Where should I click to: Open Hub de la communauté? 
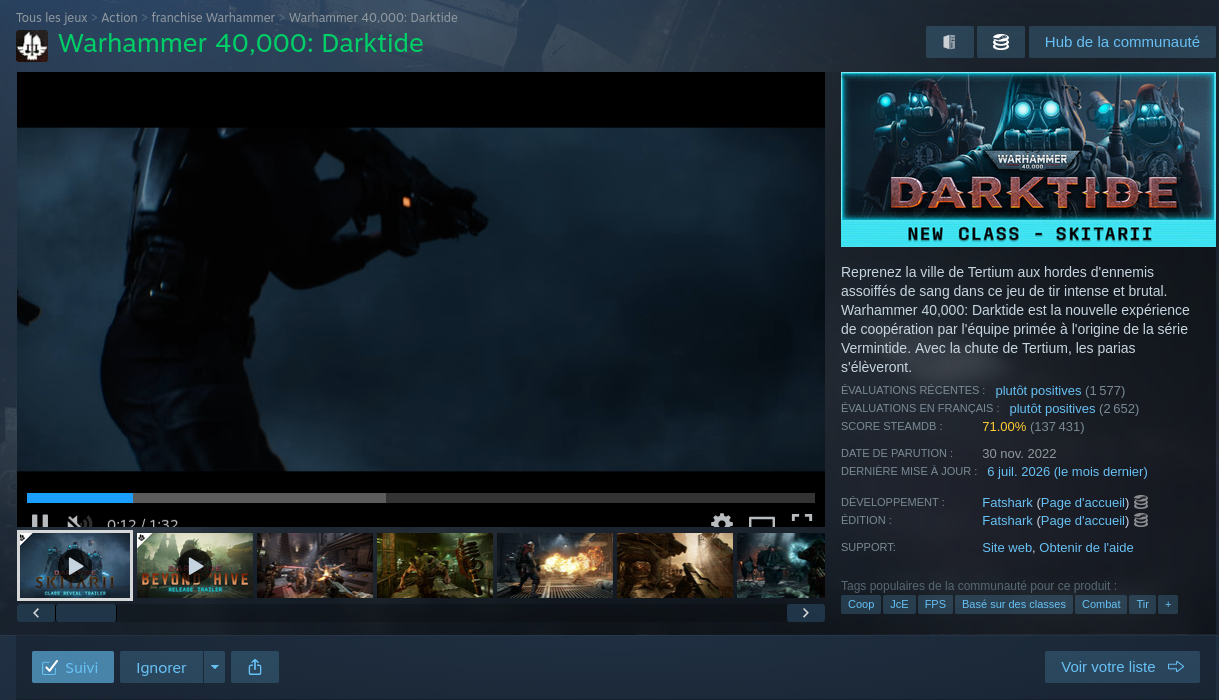1122,42
